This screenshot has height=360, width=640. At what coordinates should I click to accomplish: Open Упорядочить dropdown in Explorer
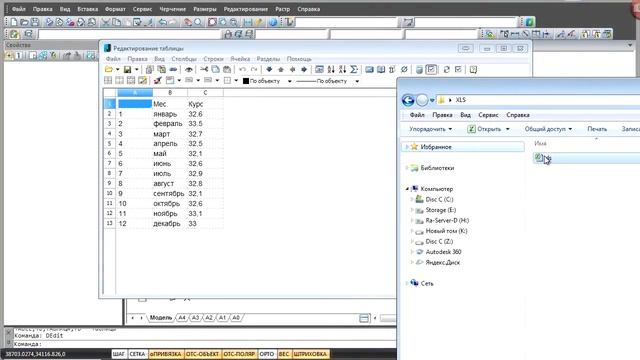431,129
